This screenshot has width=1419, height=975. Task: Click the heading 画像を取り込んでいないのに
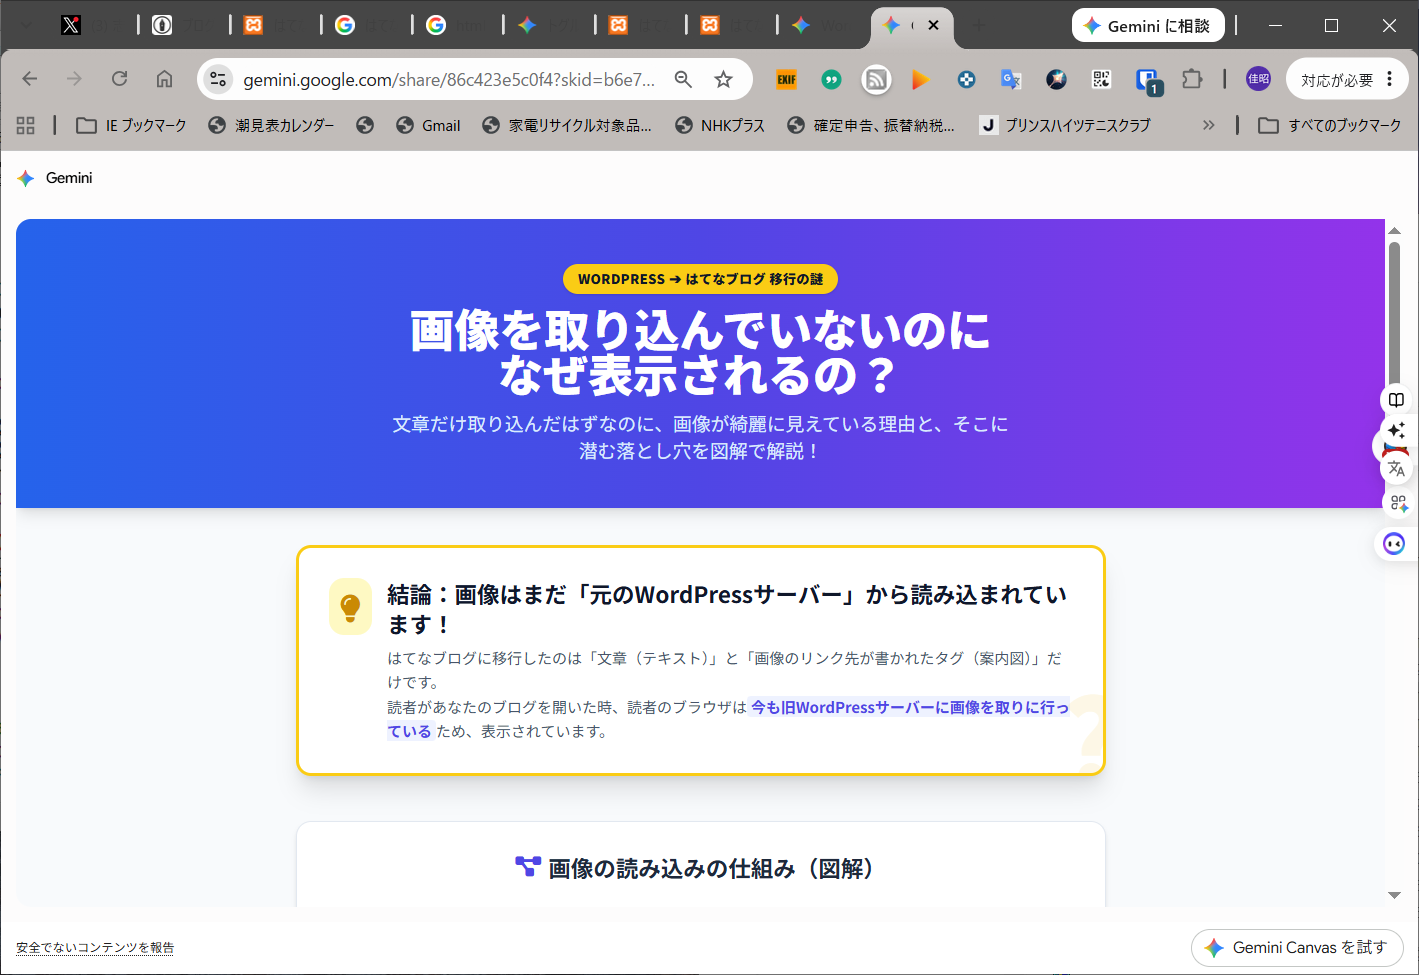[700, 331]
